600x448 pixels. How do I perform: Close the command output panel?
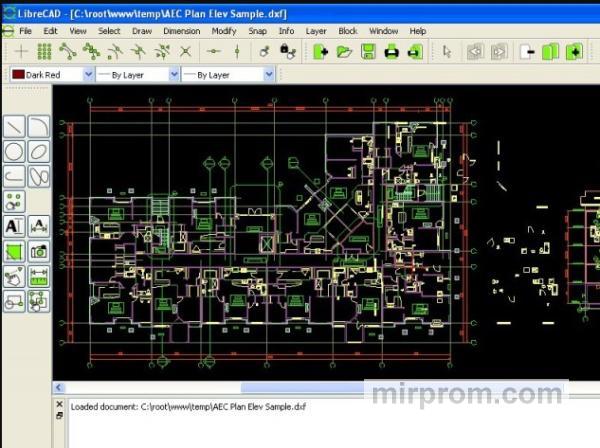point(59,403)
